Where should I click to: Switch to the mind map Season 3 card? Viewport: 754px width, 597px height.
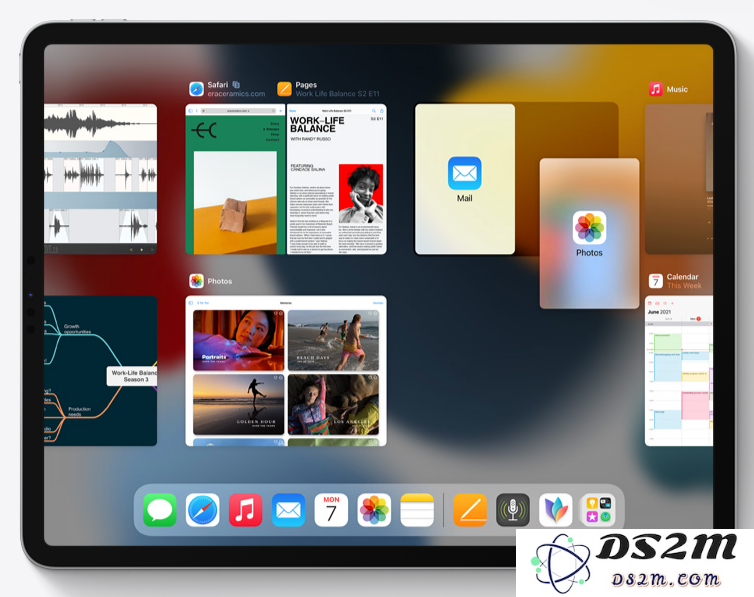point(100,371)
